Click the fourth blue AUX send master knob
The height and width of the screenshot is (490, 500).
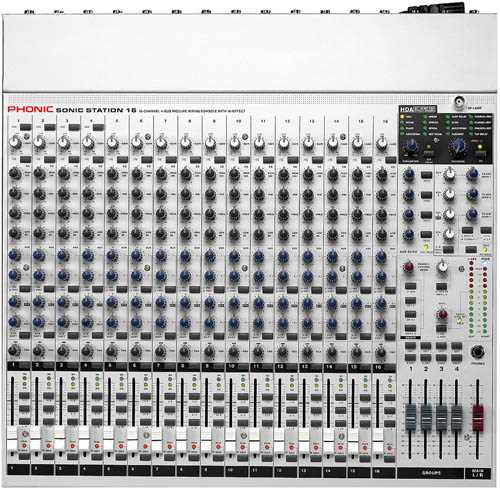[409, 235]
